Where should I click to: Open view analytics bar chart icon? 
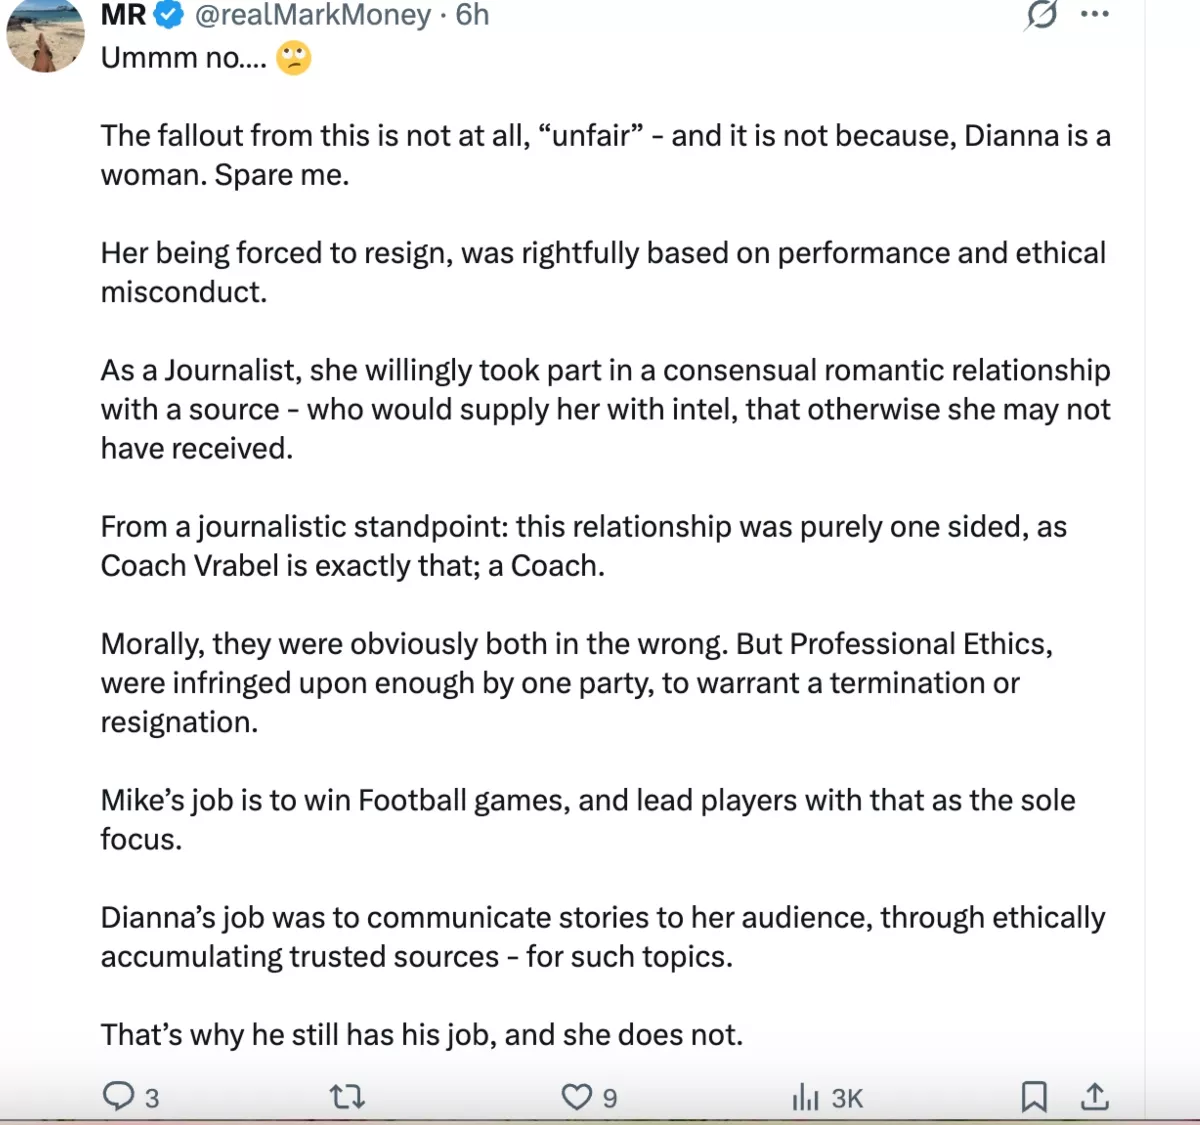point(805,1098)
